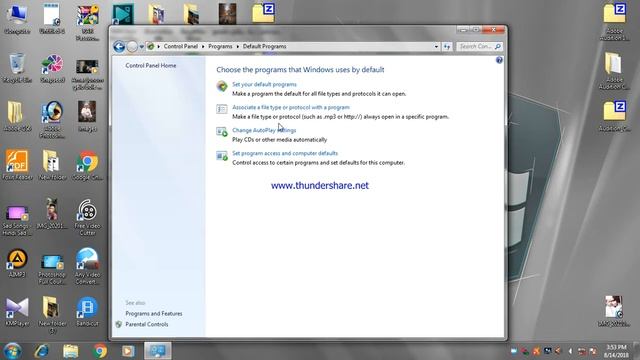Open the Computer desktop icon

tap(17, 20)
